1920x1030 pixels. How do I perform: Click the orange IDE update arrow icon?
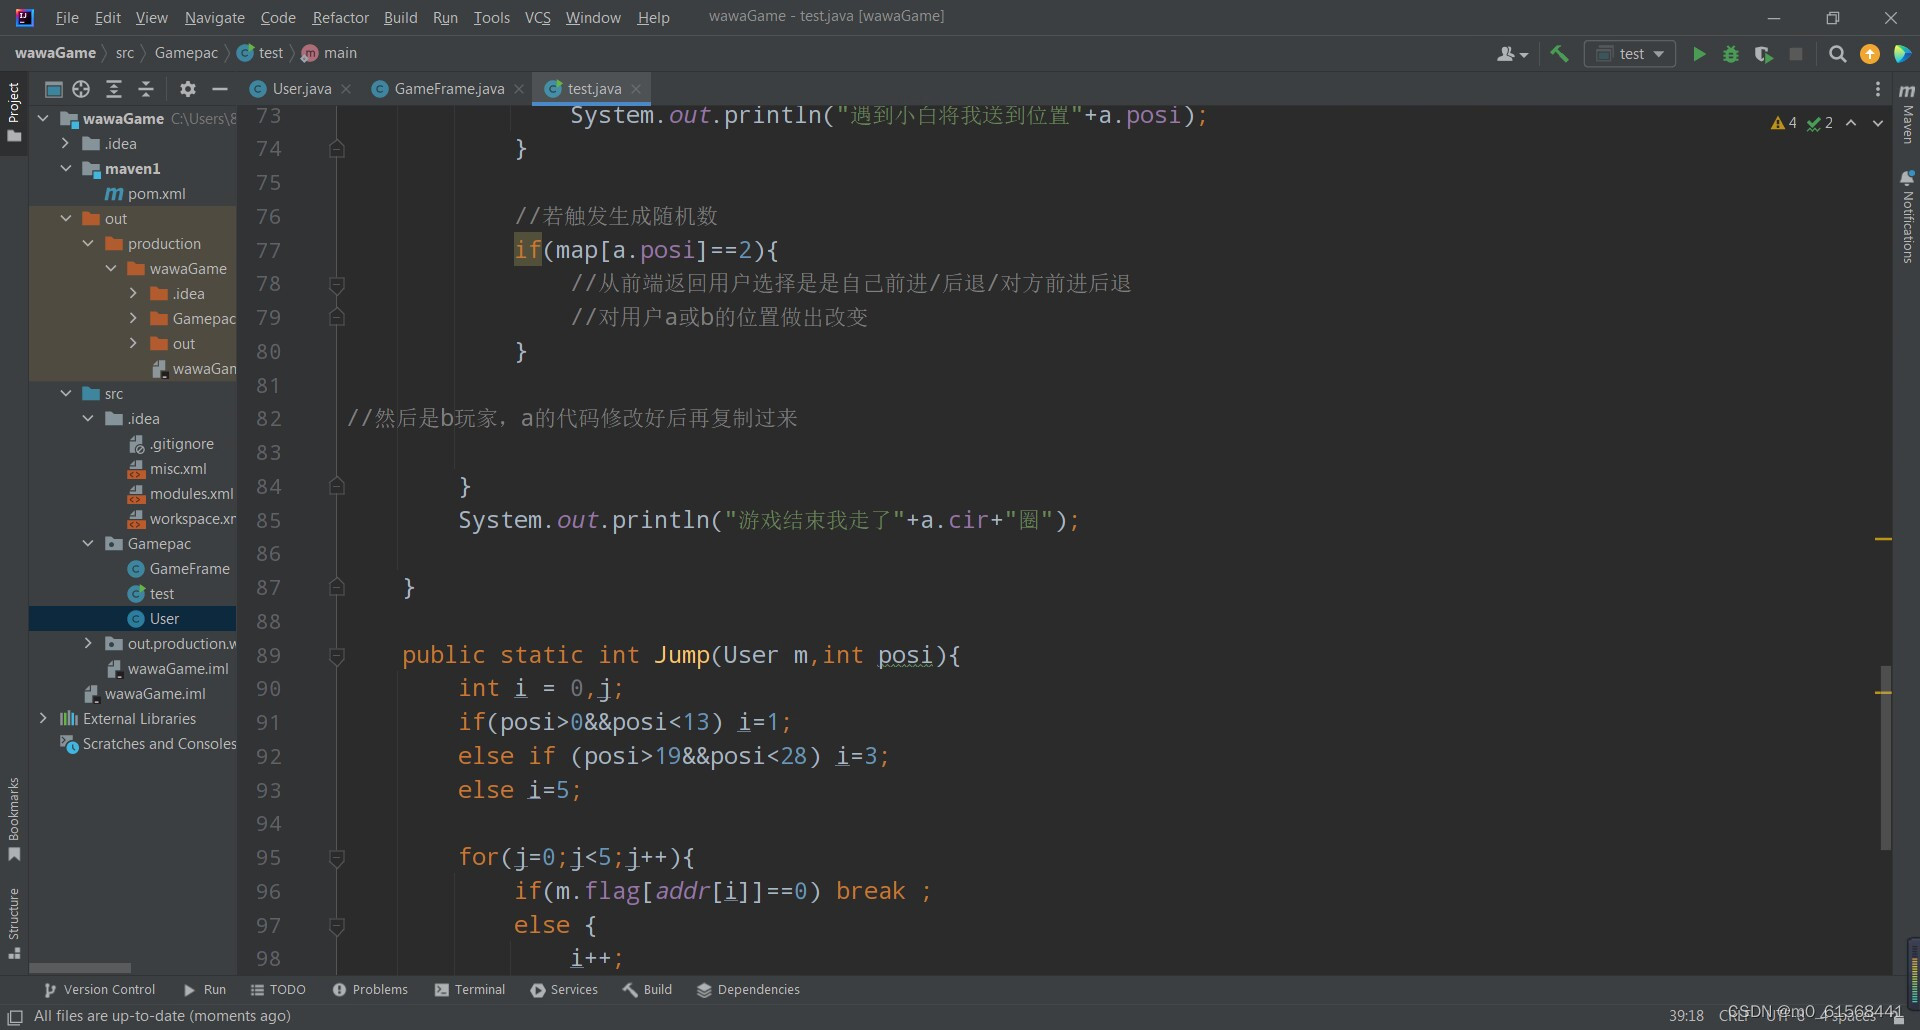click(x=1869, y=54)
